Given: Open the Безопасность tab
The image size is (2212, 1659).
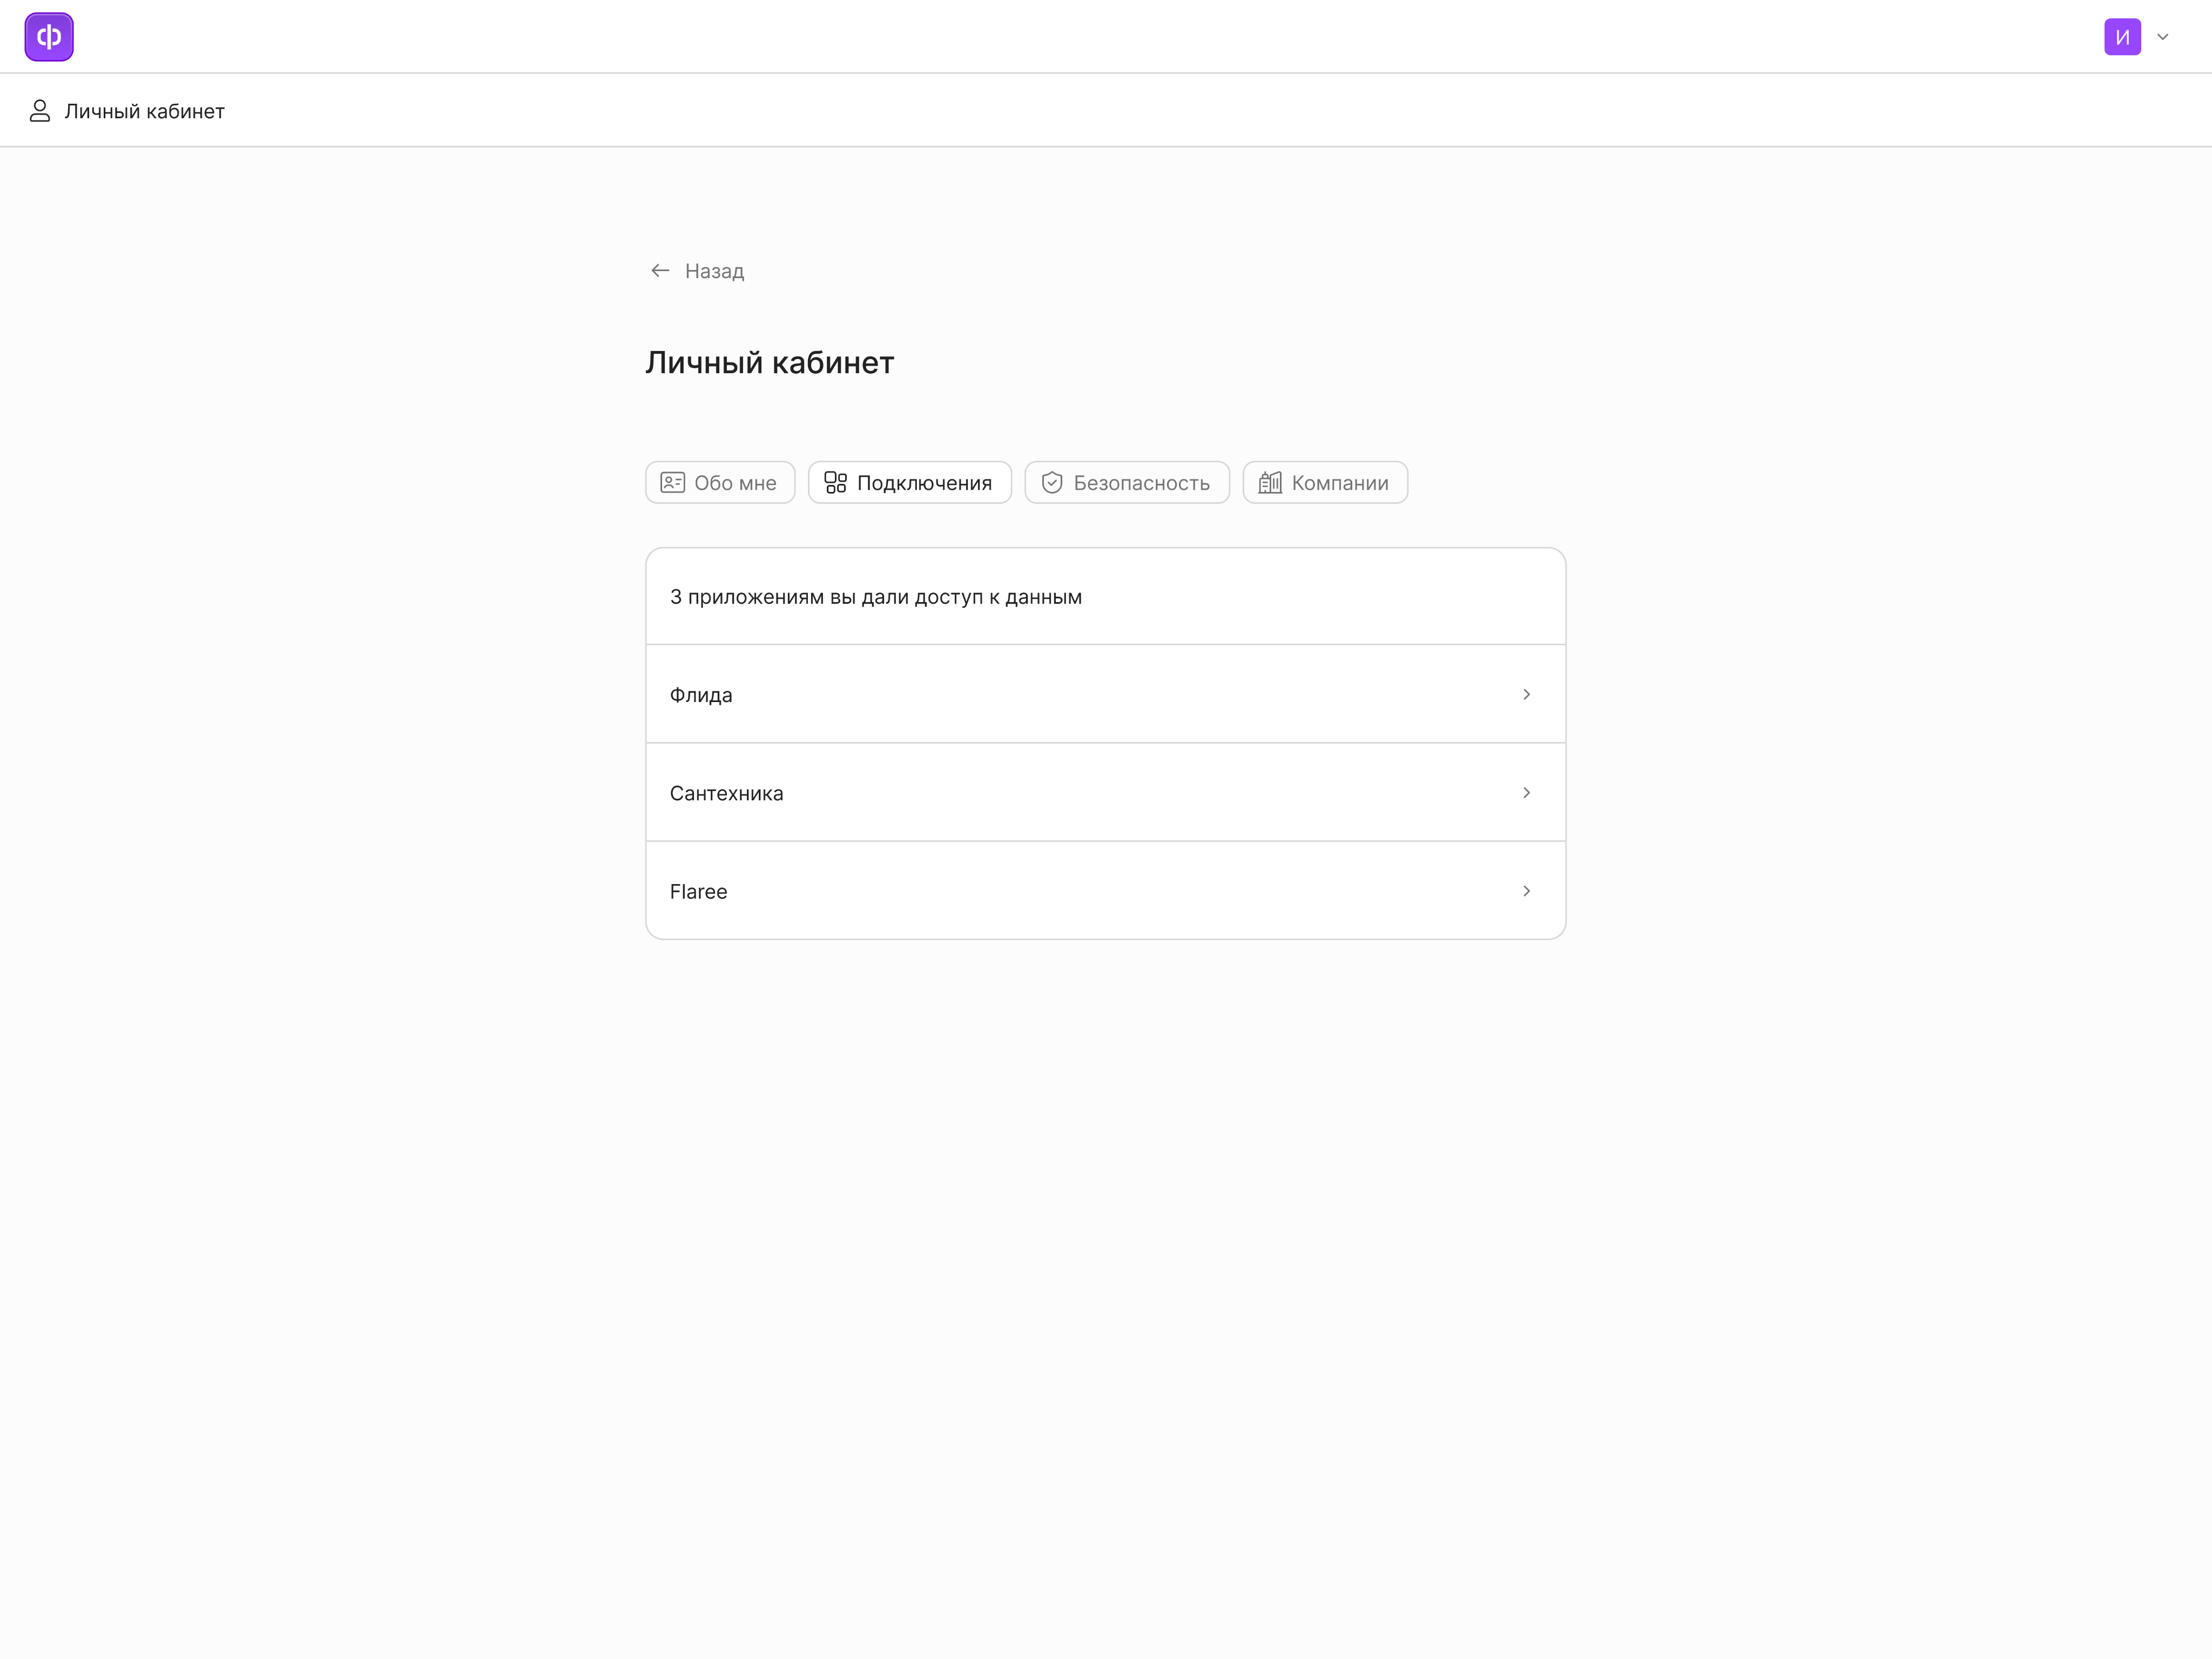Looking at the screenshot, I should pyautogui.click(x=1127, y=483).
